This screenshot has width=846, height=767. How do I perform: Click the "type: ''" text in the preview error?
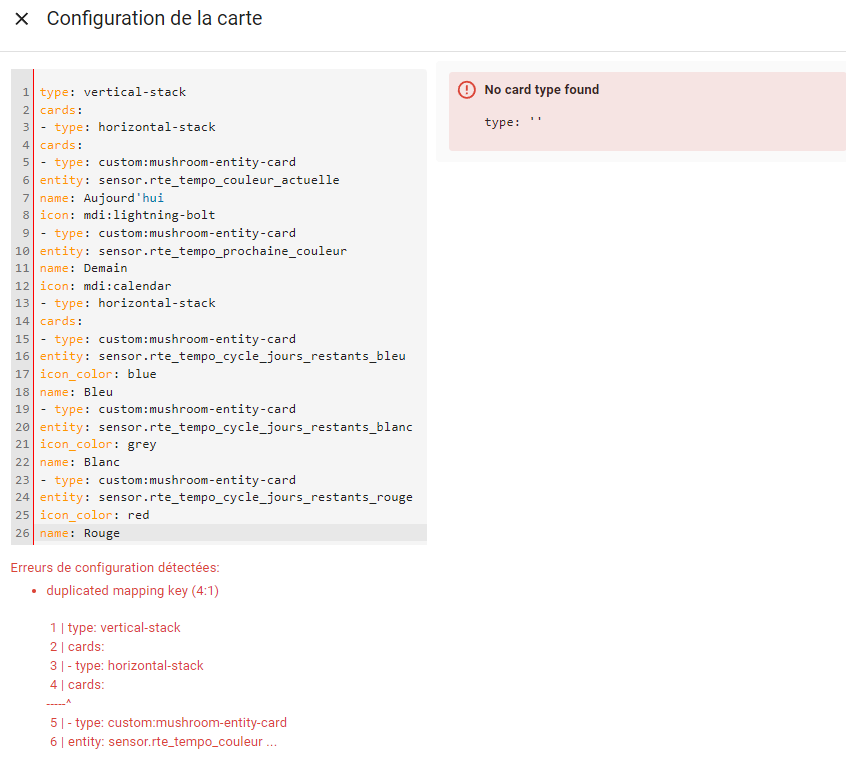click(512, 122)
